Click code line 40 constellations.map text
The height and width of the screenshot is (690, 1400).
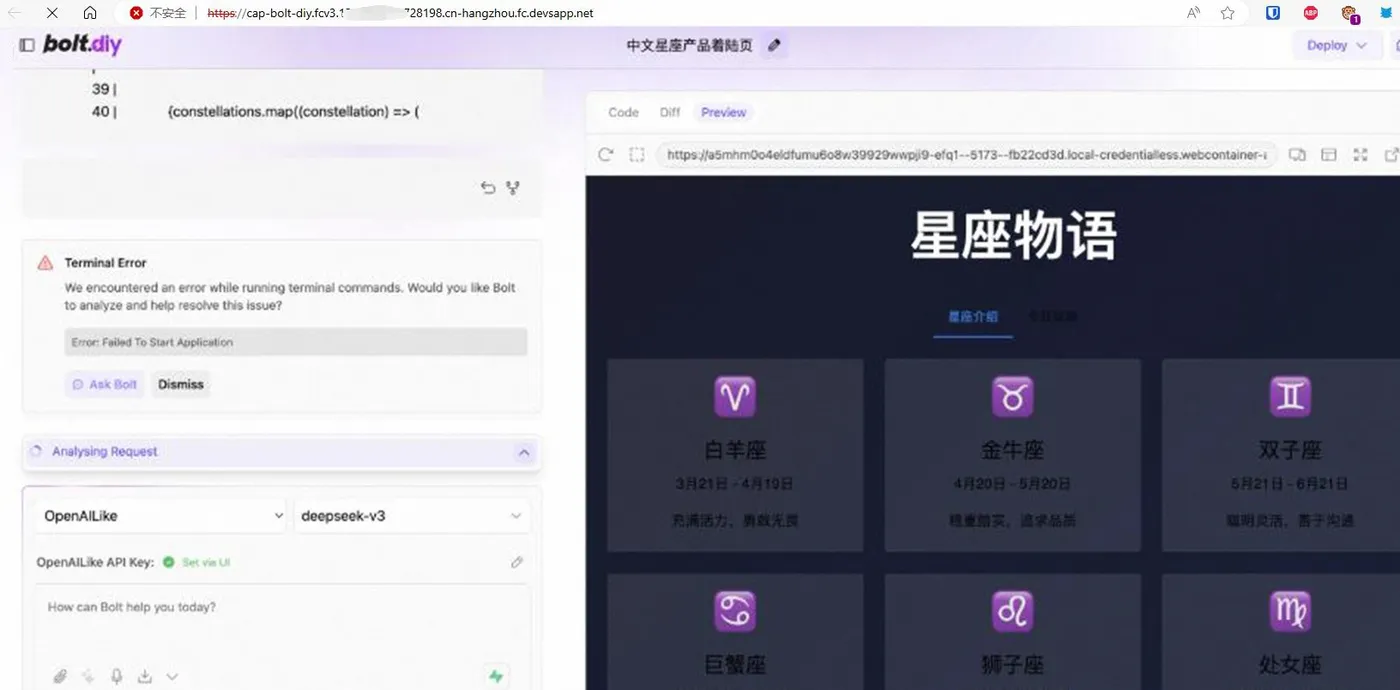[293, 112]
